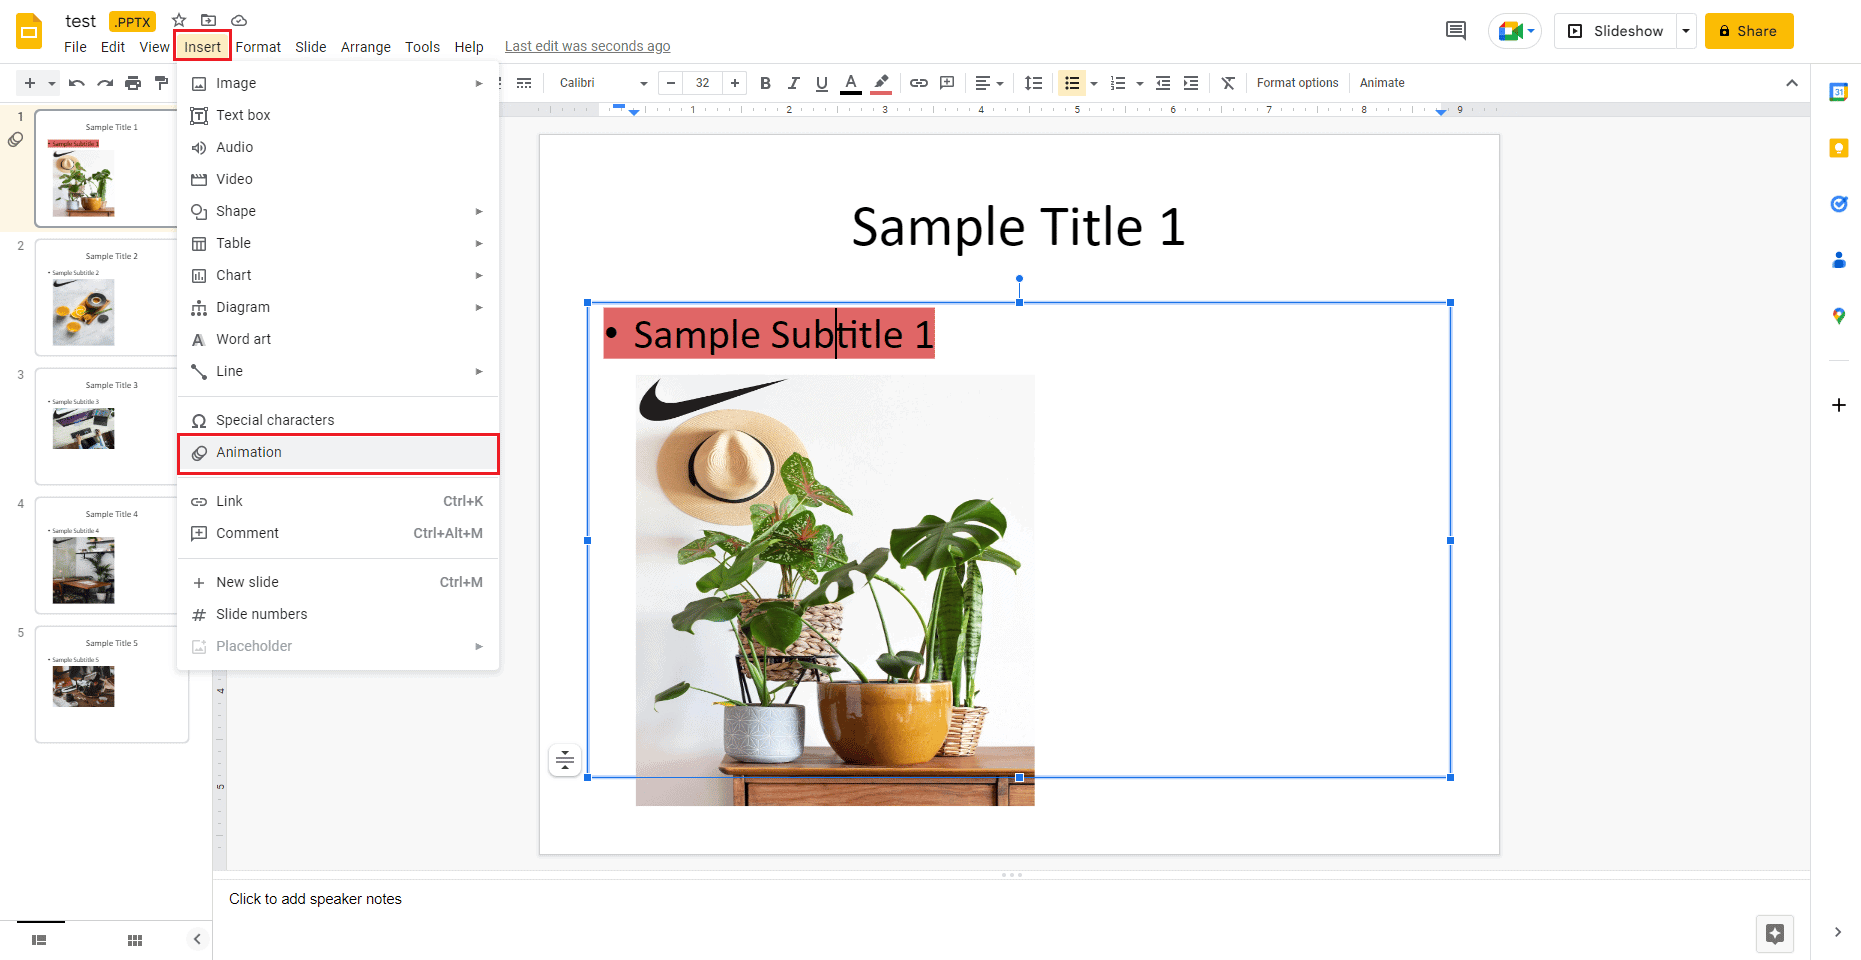Open the Format menu

(x=258, y=46)
